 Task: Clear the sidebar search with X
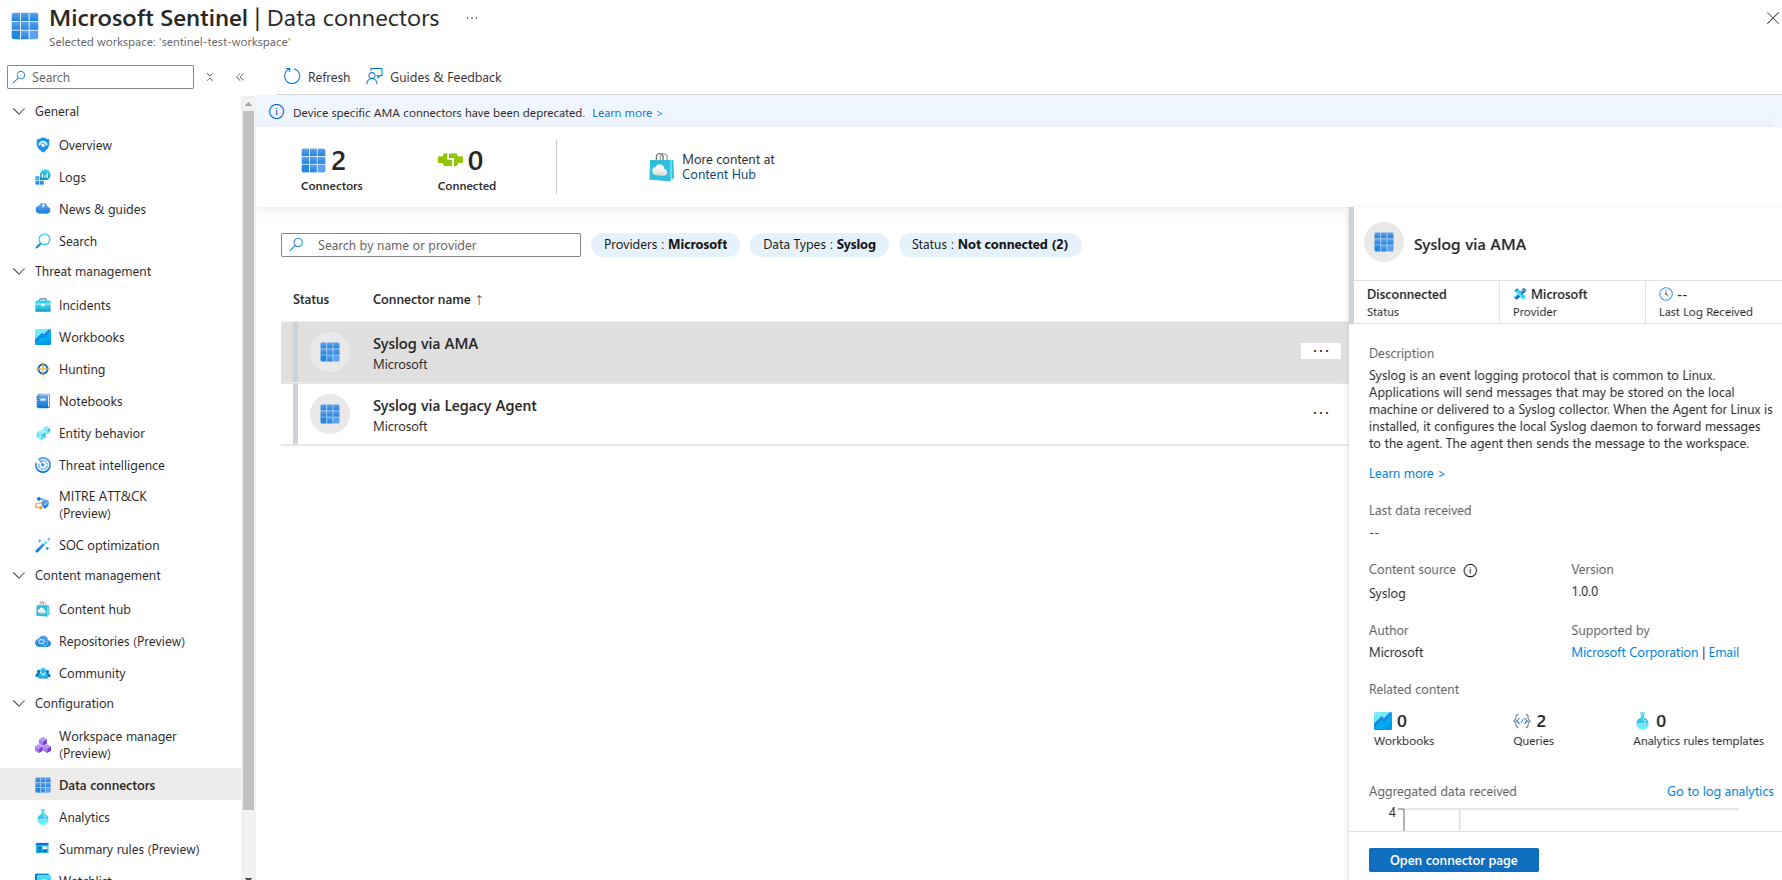(x=210, y=77)
